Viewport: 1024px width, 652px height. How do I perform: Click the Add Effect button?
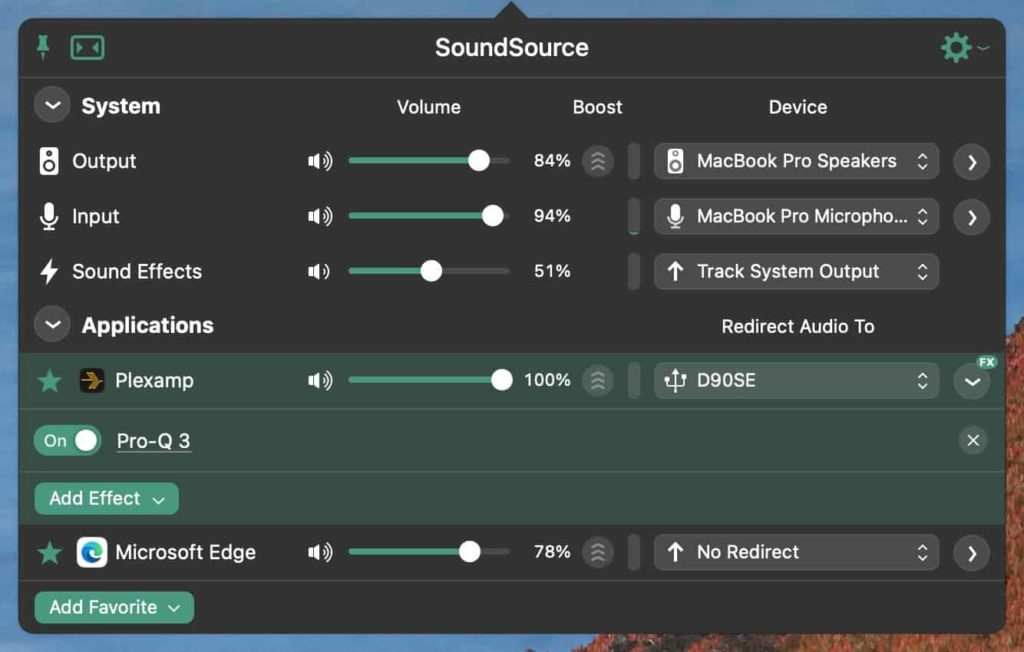tap(106, 498)
